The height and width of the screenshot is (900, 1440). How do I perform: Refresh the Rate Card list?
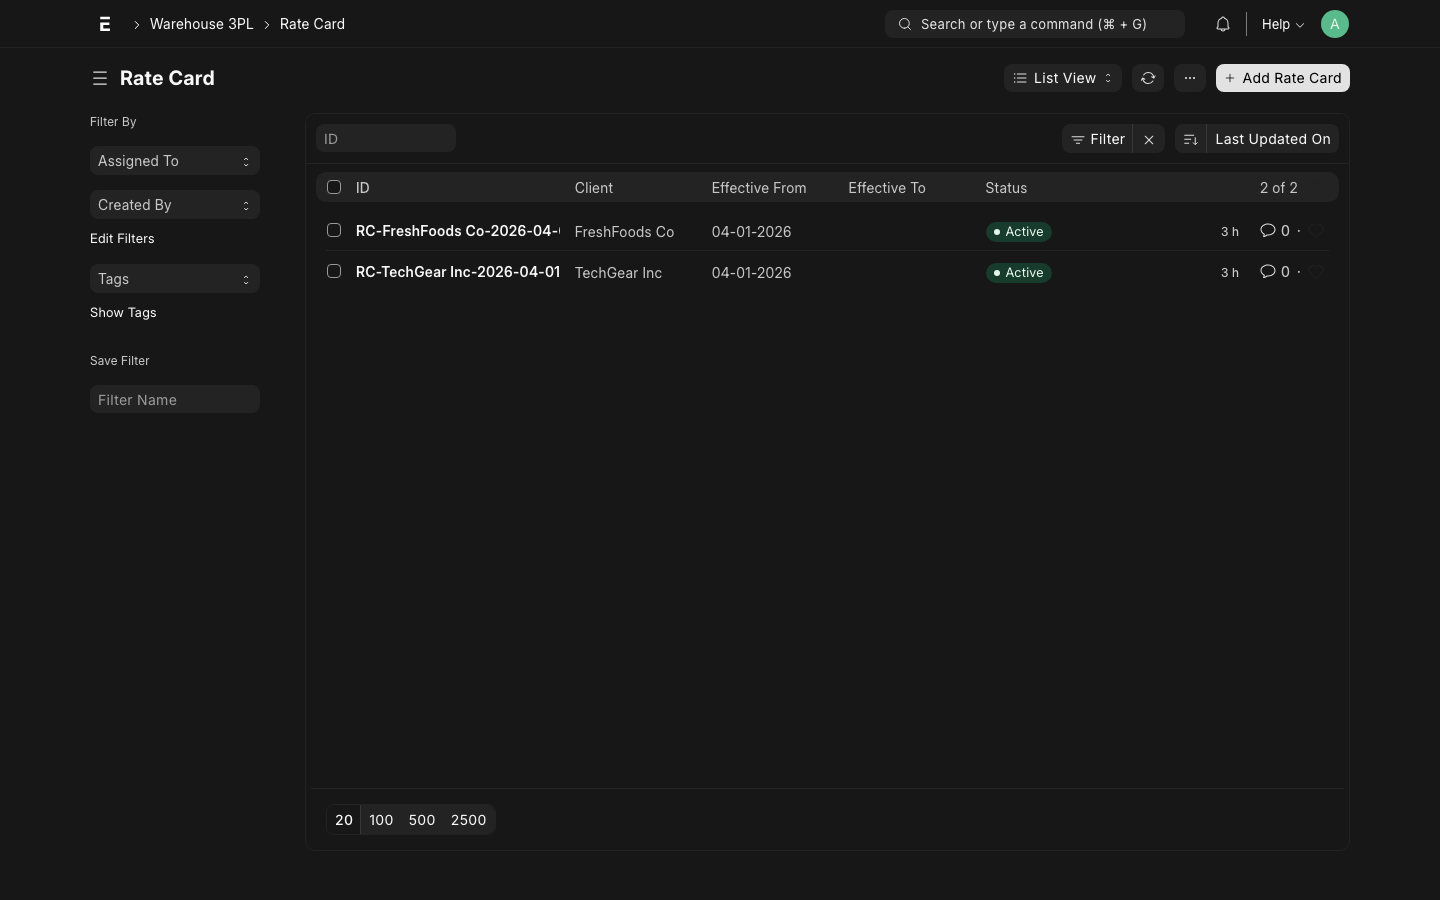tap(1148, 78)
